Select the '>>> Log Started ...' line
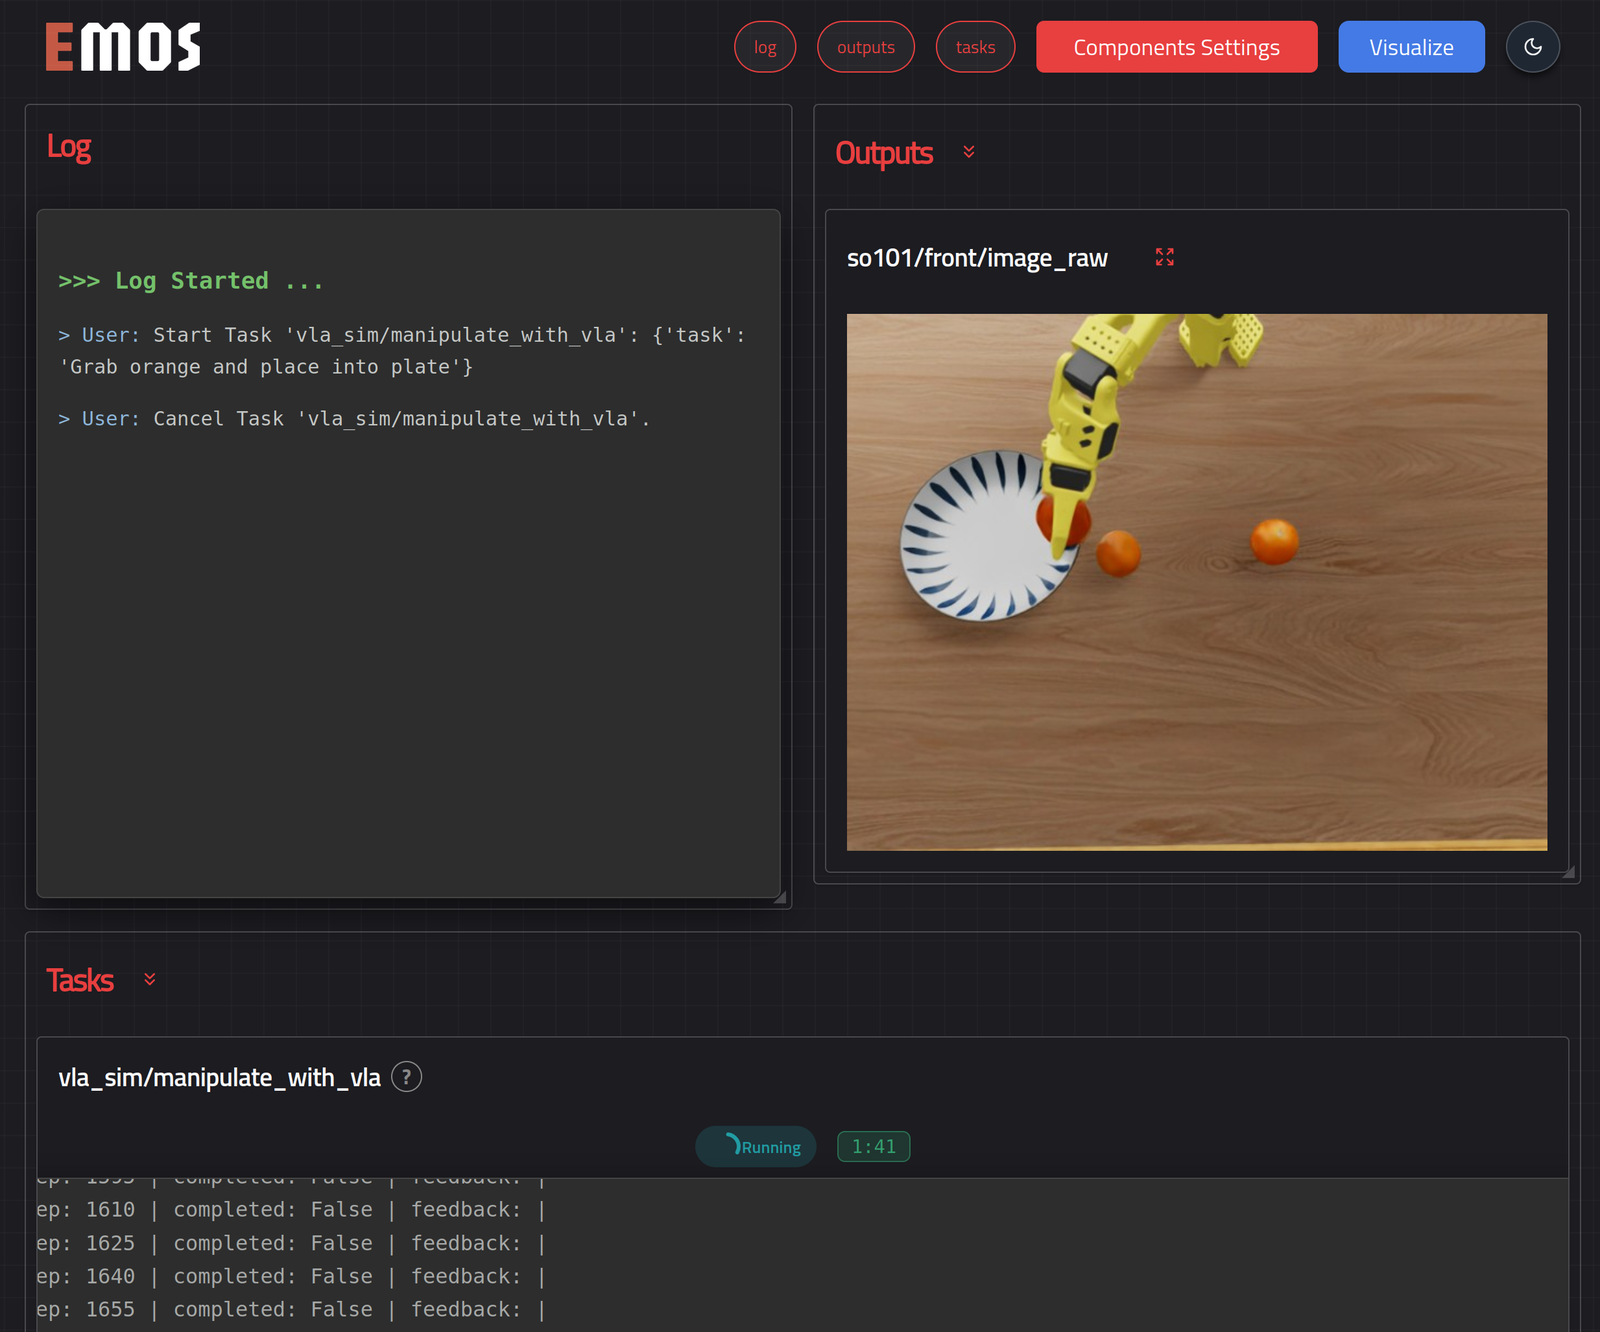 click(191, 281)
